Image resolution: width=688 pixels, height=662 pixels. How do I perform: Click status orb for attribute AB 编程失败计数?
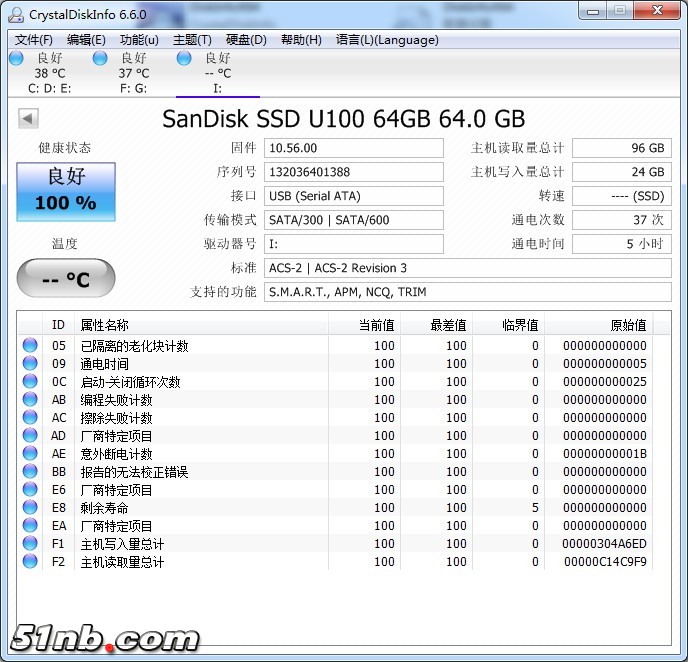pos(30,399)
